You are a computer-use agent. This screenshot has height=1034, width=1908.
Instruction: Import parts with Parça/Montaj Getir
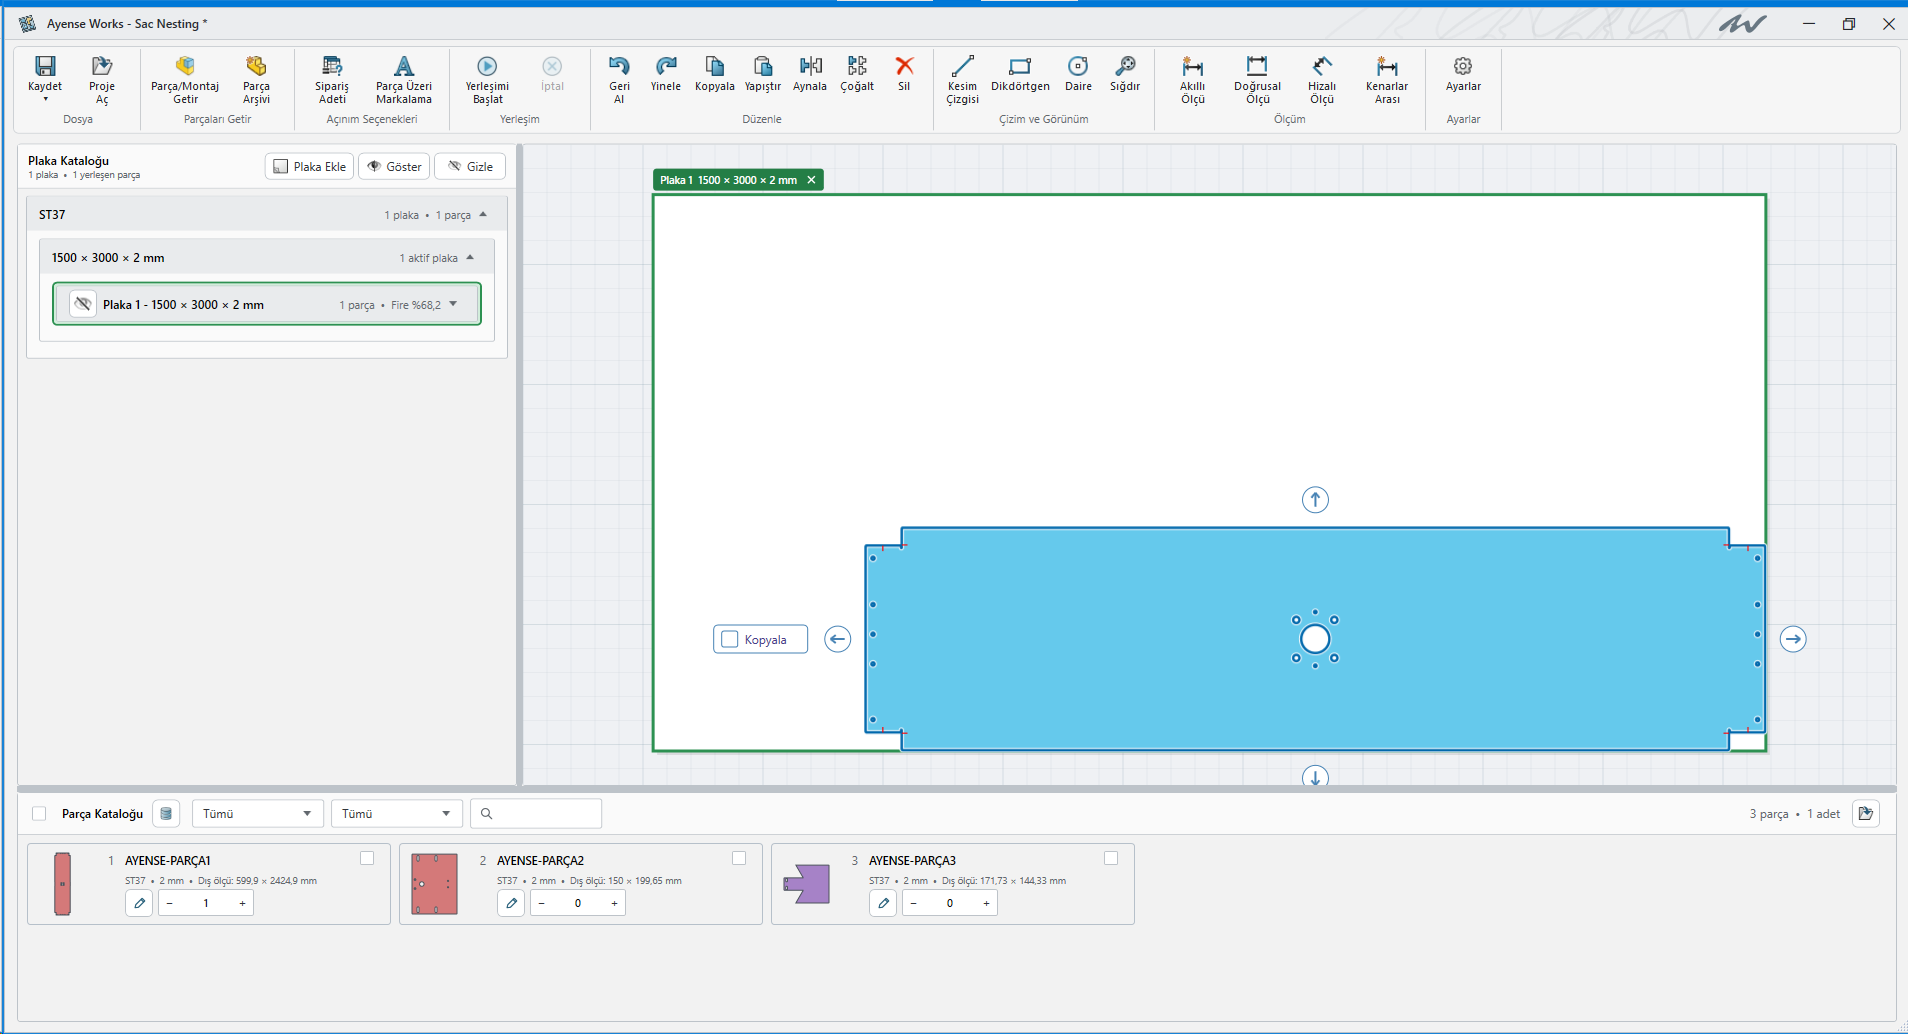(185, 79)
